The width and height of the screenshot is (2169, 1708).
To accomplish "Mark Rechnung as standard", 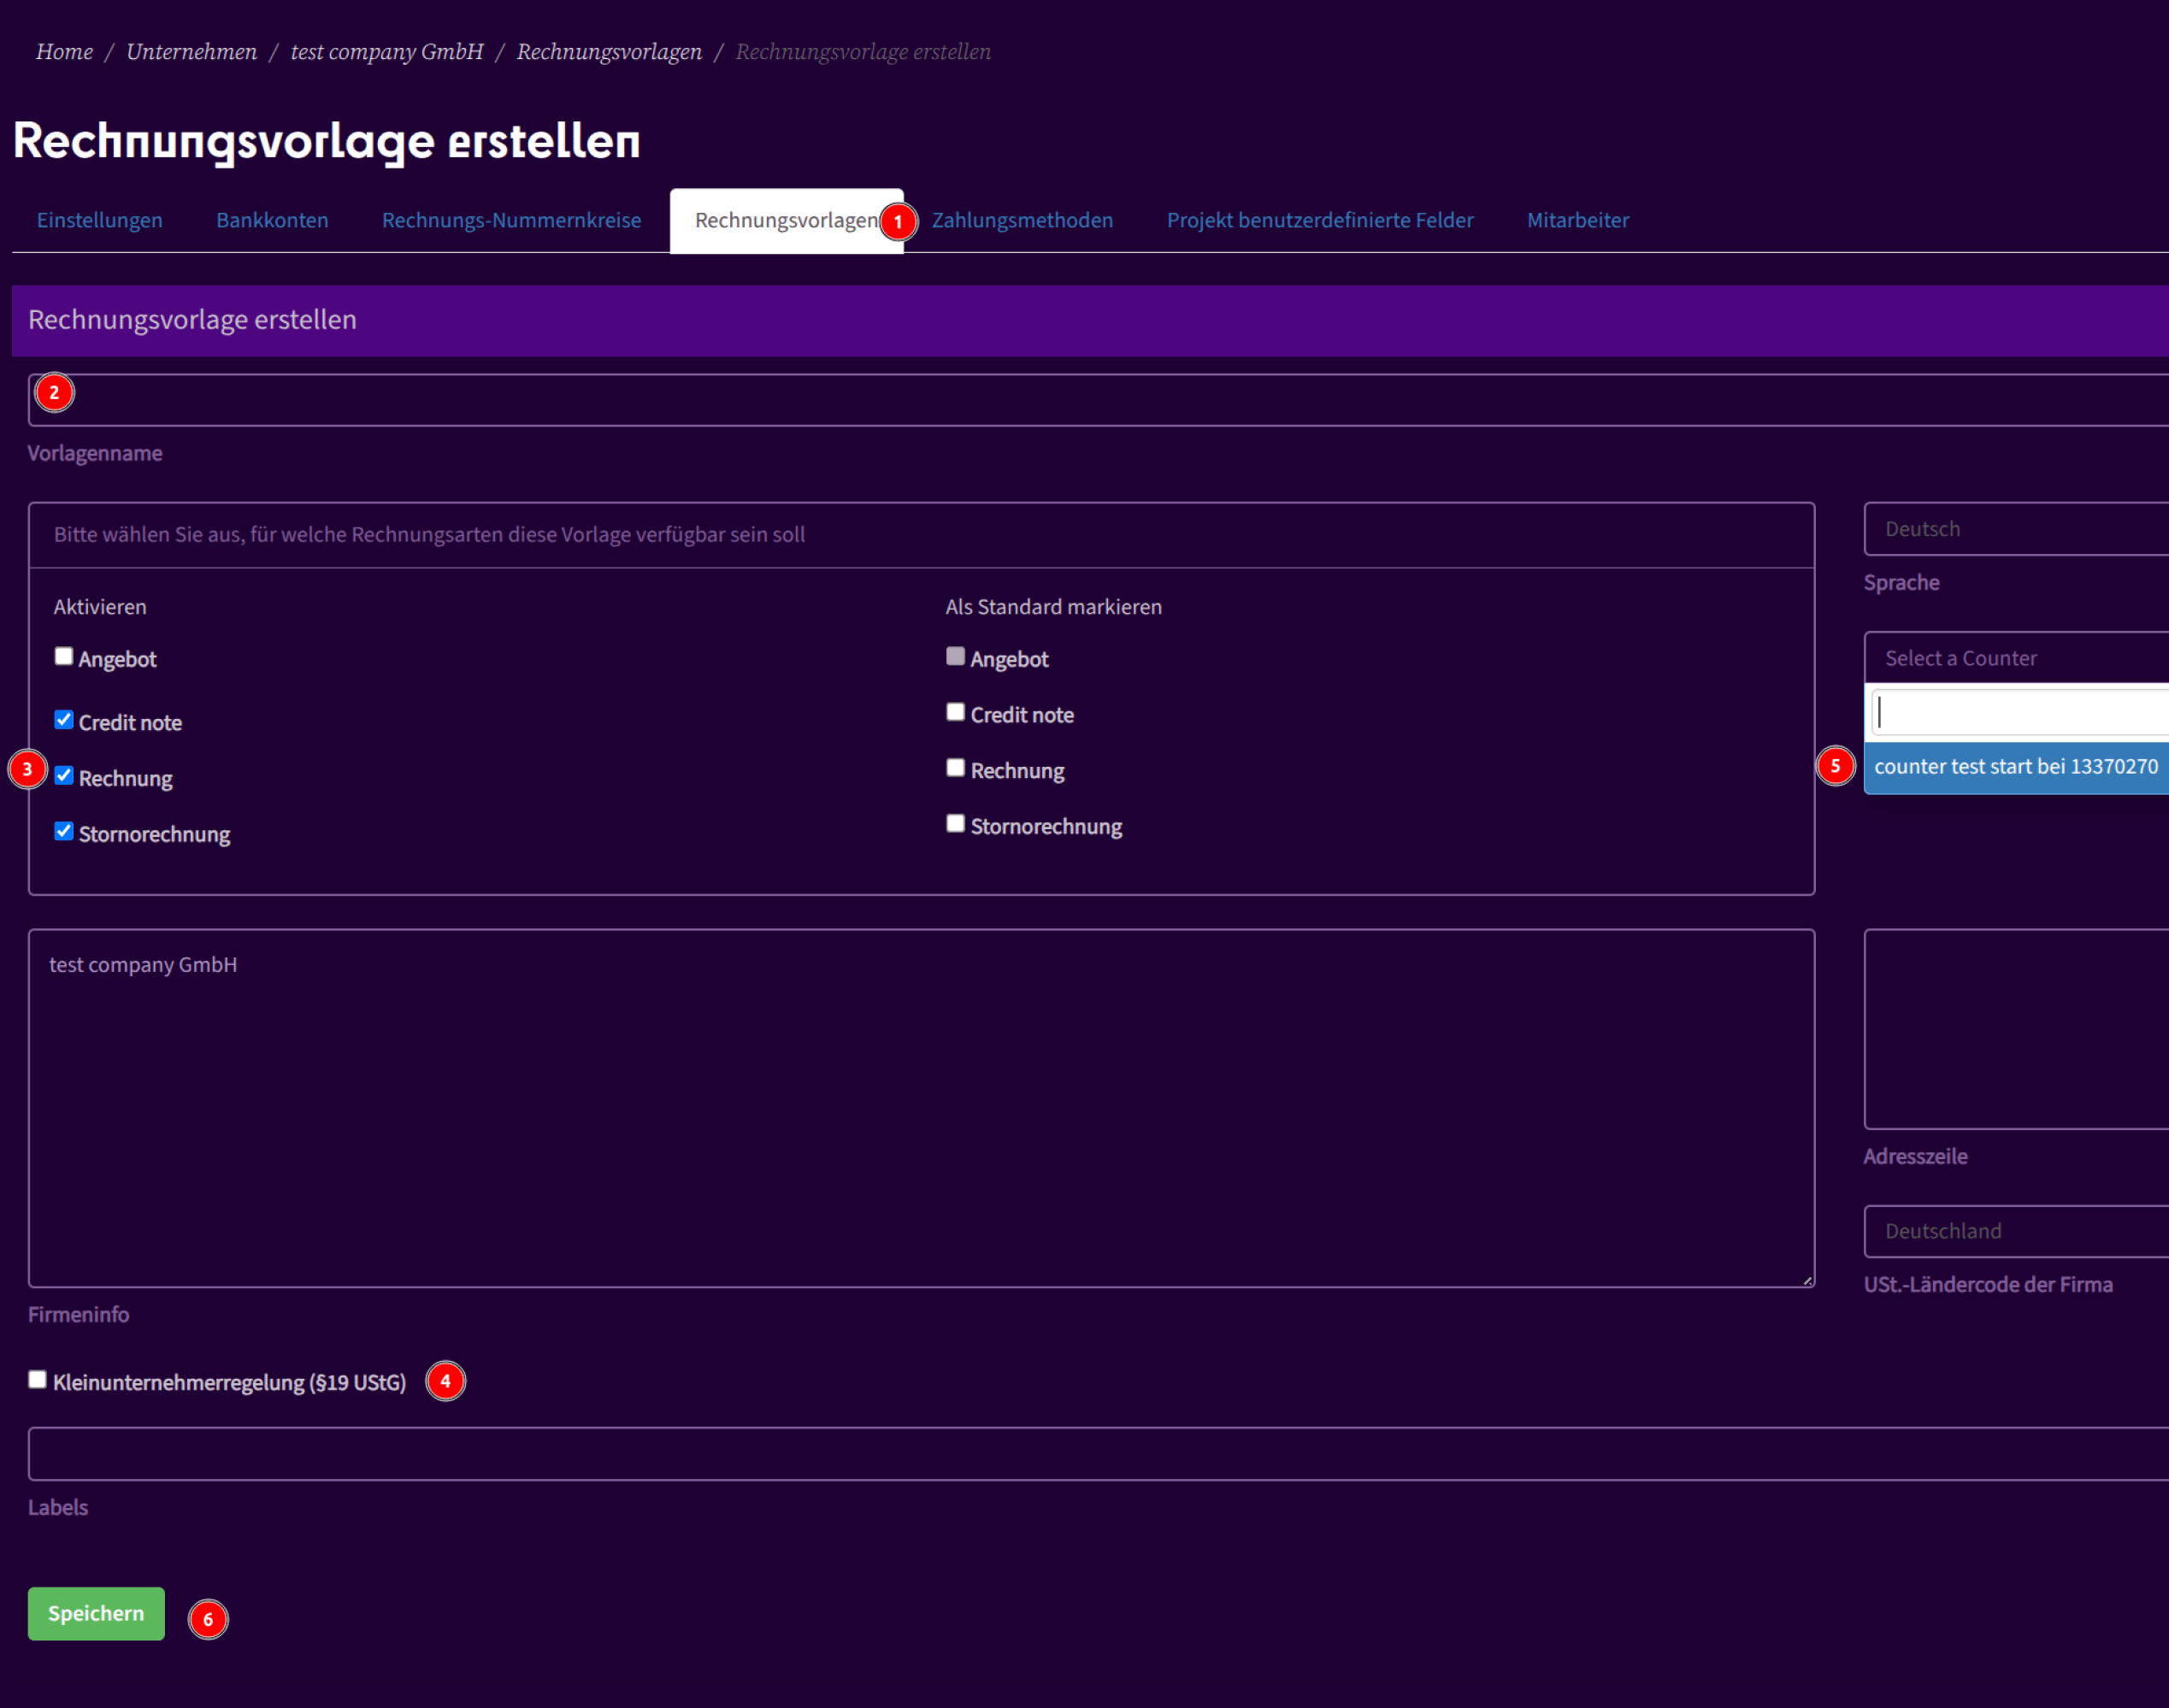I will (x=955, y=767).
